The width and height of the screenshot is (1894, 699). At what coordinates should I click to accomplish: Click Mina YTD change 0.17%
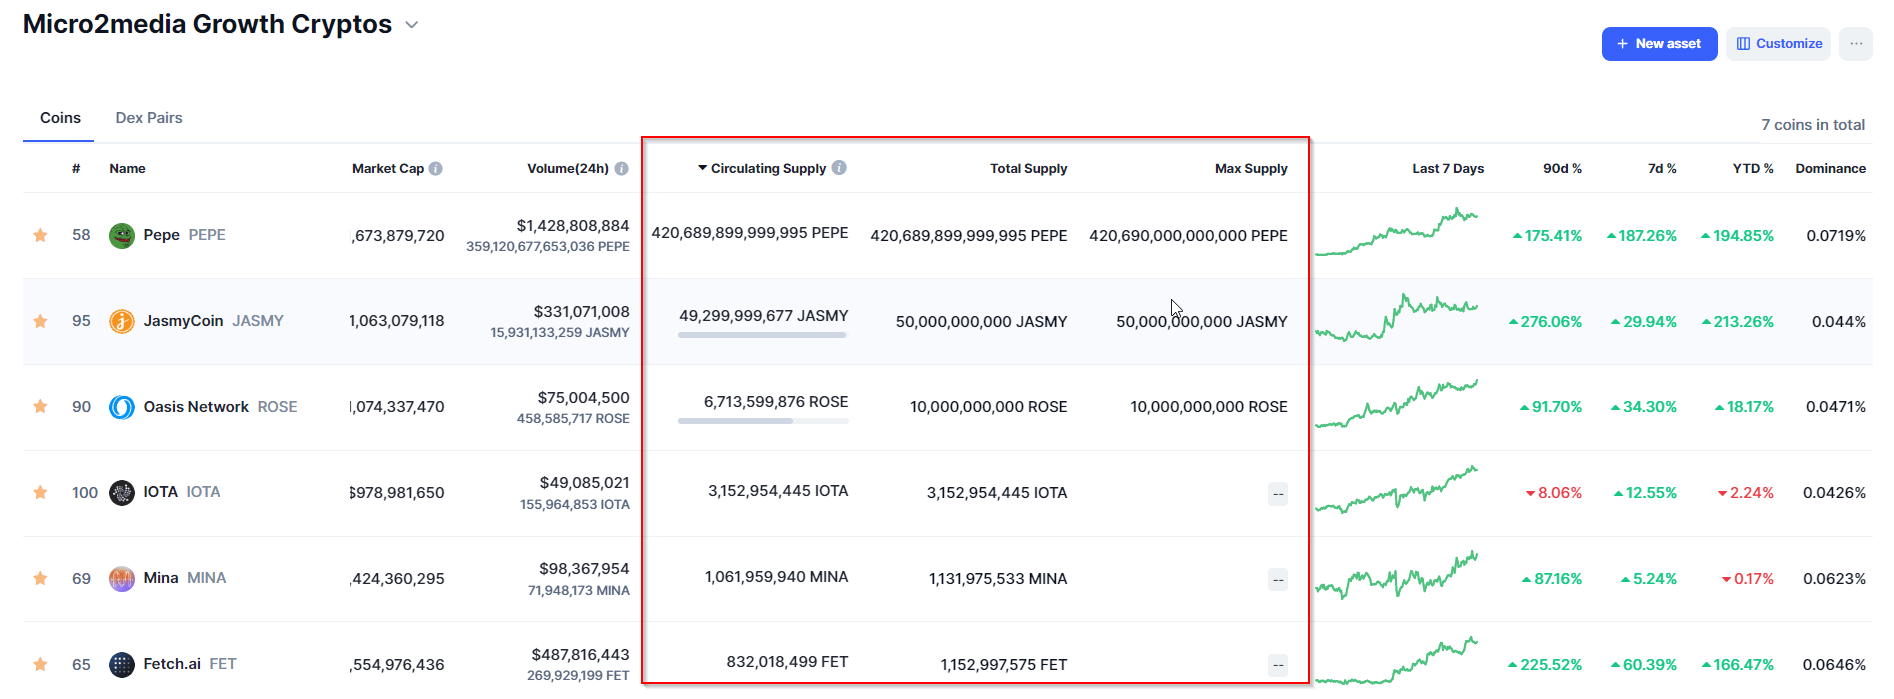(x=1748, y=579)
